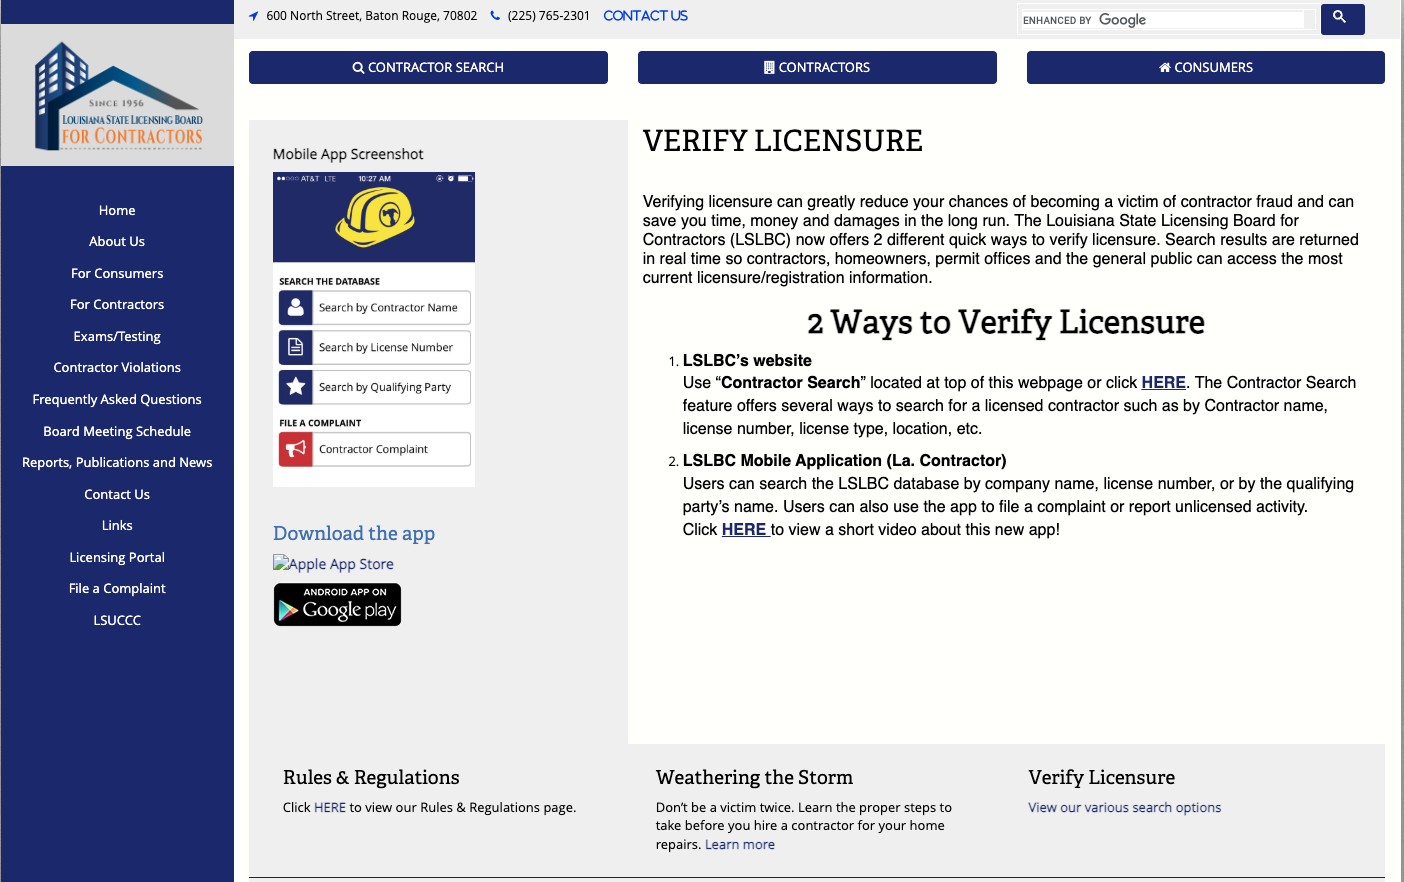This screenshot has height=882, width=1404.
Task: Click the person icon beside Search by Contractor Name
Action: click(296, 308)
